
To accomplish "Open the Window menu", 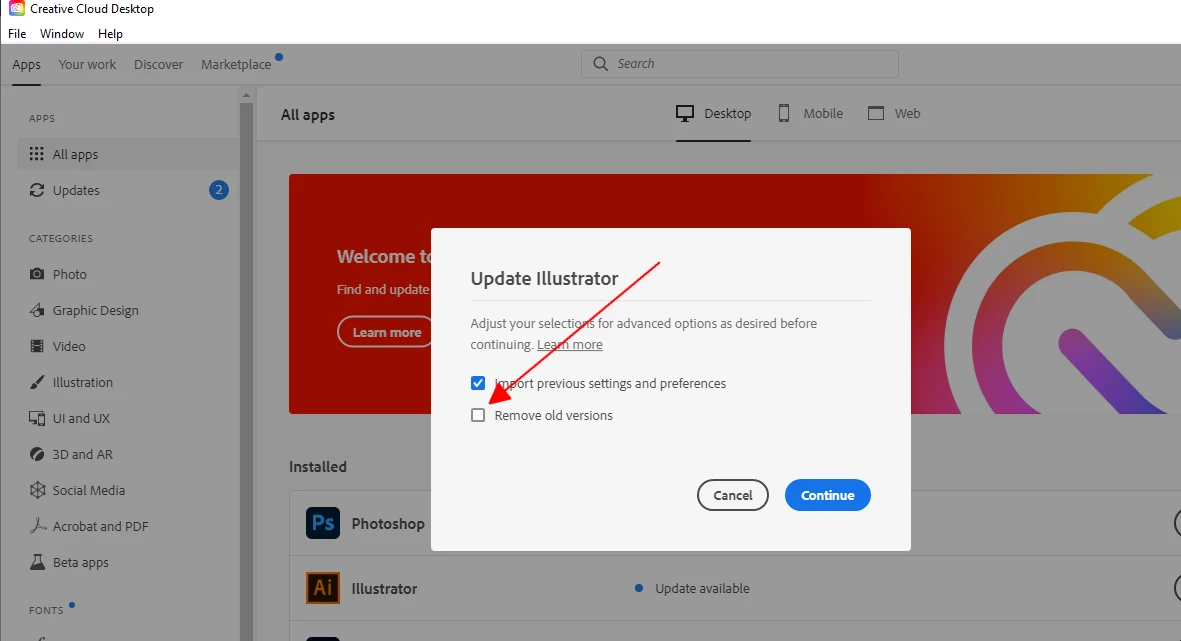I will (62, 34).
